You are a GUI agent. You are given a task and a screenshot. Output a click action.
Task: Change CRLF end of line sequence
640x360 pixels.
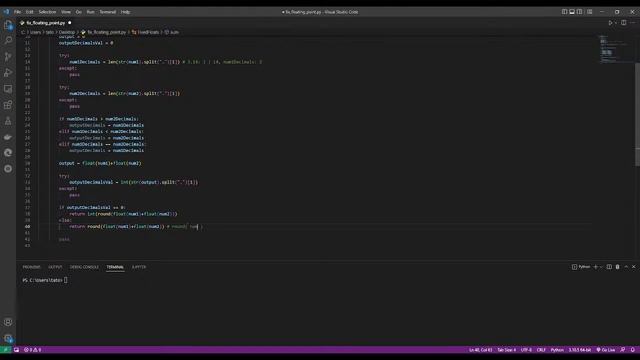pos(541,350)
